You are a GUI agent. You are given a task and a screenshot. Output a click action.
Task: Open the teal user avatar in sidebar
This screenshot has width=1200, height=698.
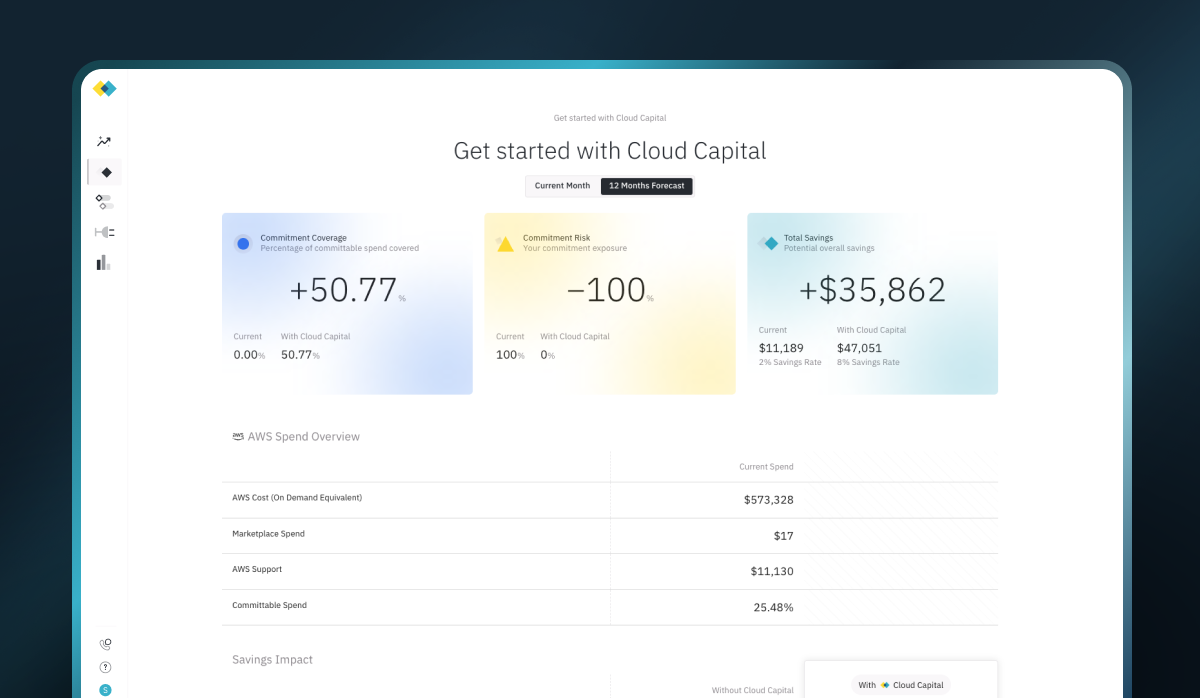(x=105, y=690)
